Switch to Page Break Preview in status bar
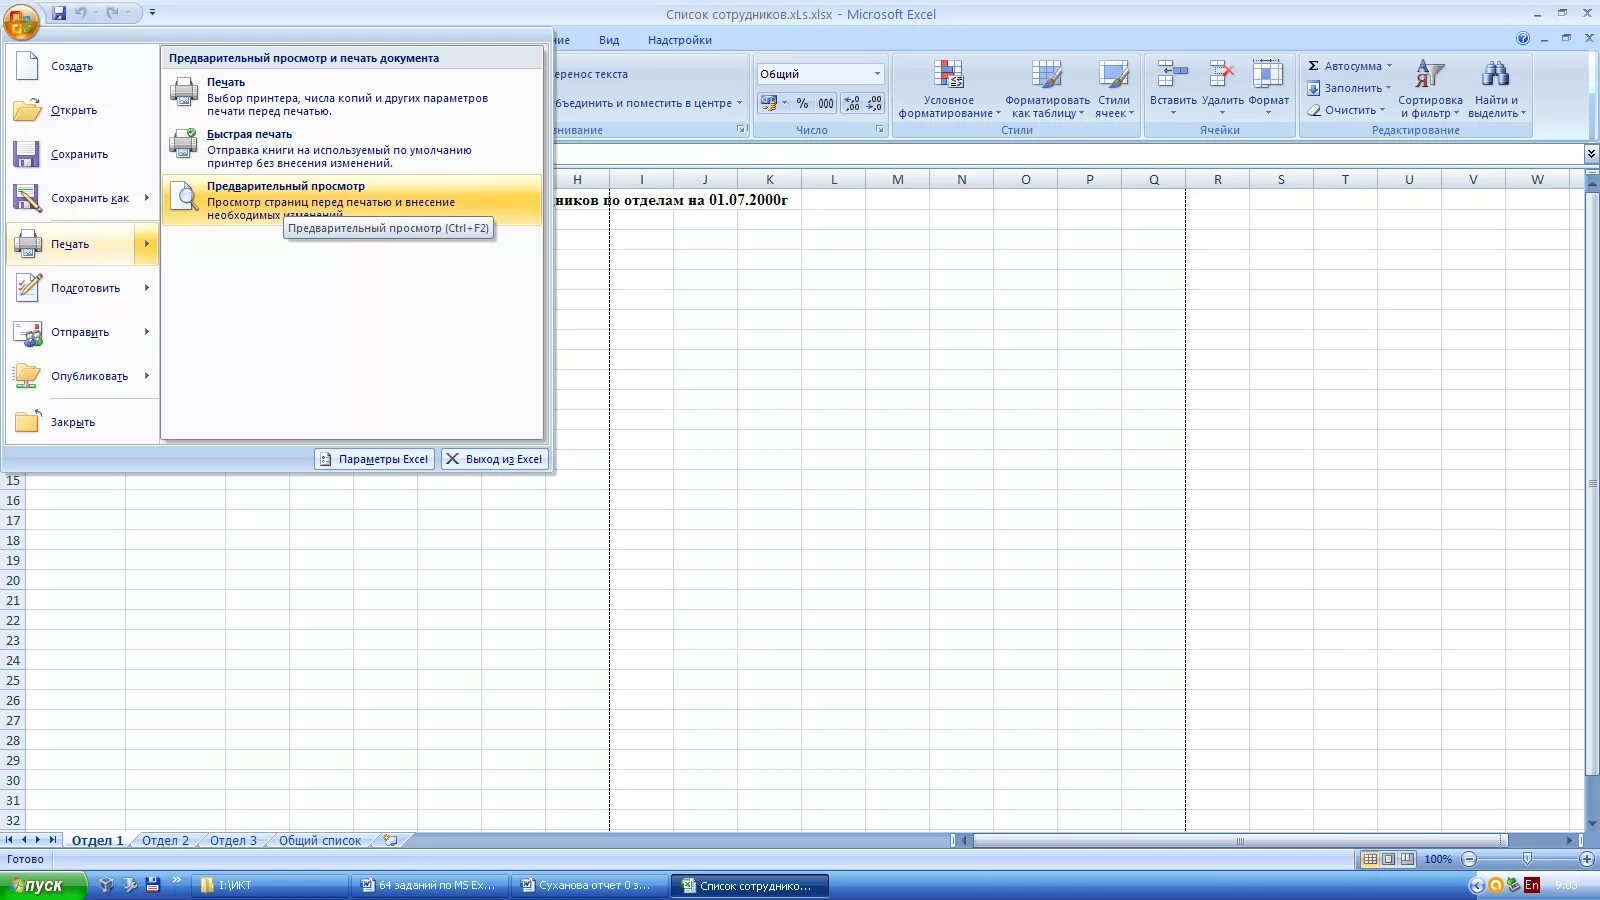The height and width of the screenshot is (900, 1600). 1407,859
